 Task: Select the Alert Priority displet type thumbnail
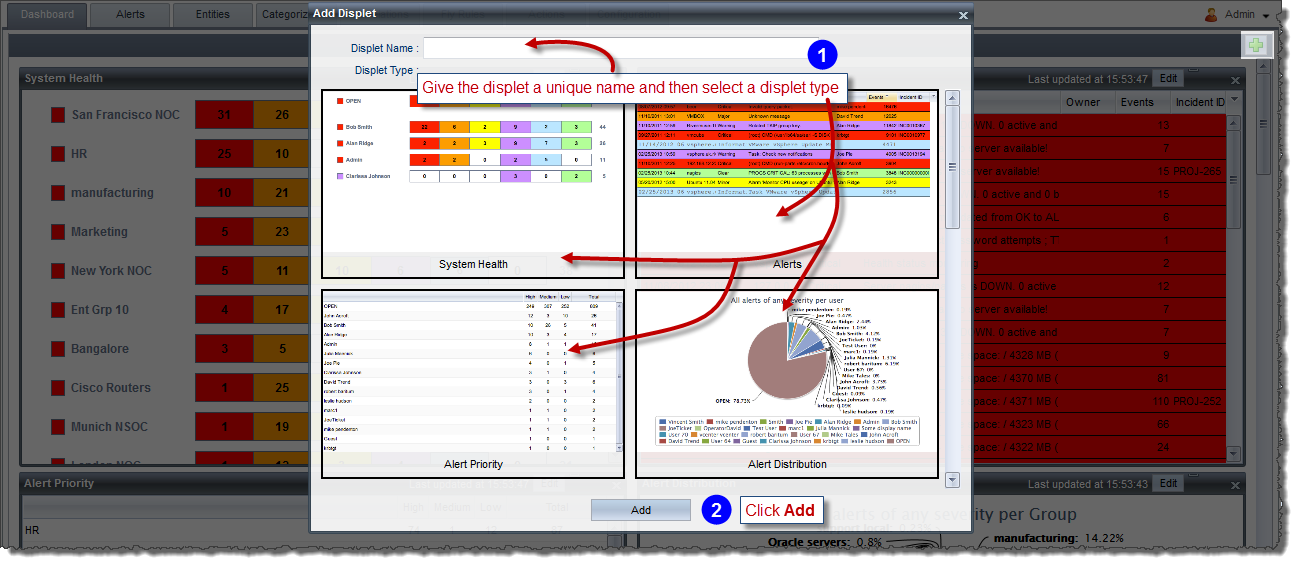473,384
